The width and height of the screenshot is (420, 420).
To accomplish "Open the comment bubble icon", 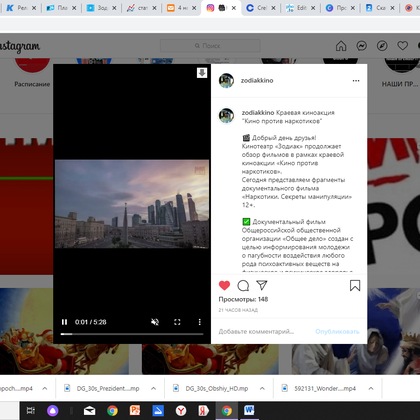I will tap(243, 285).
